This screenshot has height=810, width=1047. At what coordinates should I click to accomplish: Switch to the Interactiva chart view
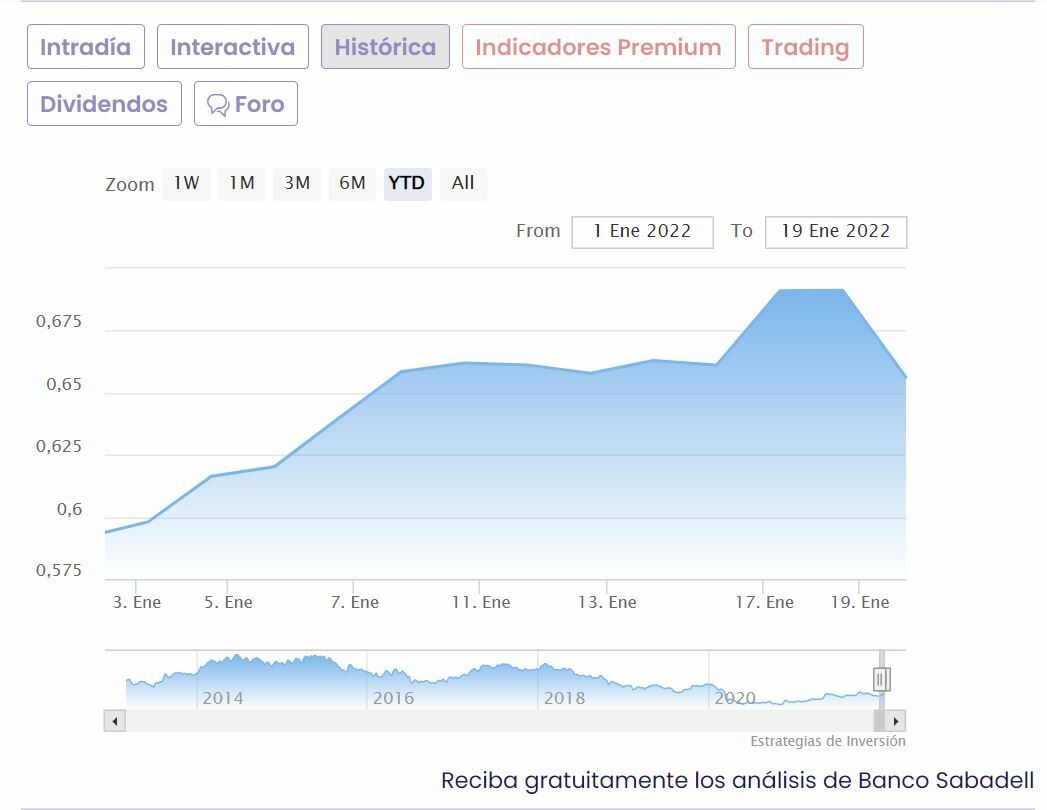tap(232, 47)
